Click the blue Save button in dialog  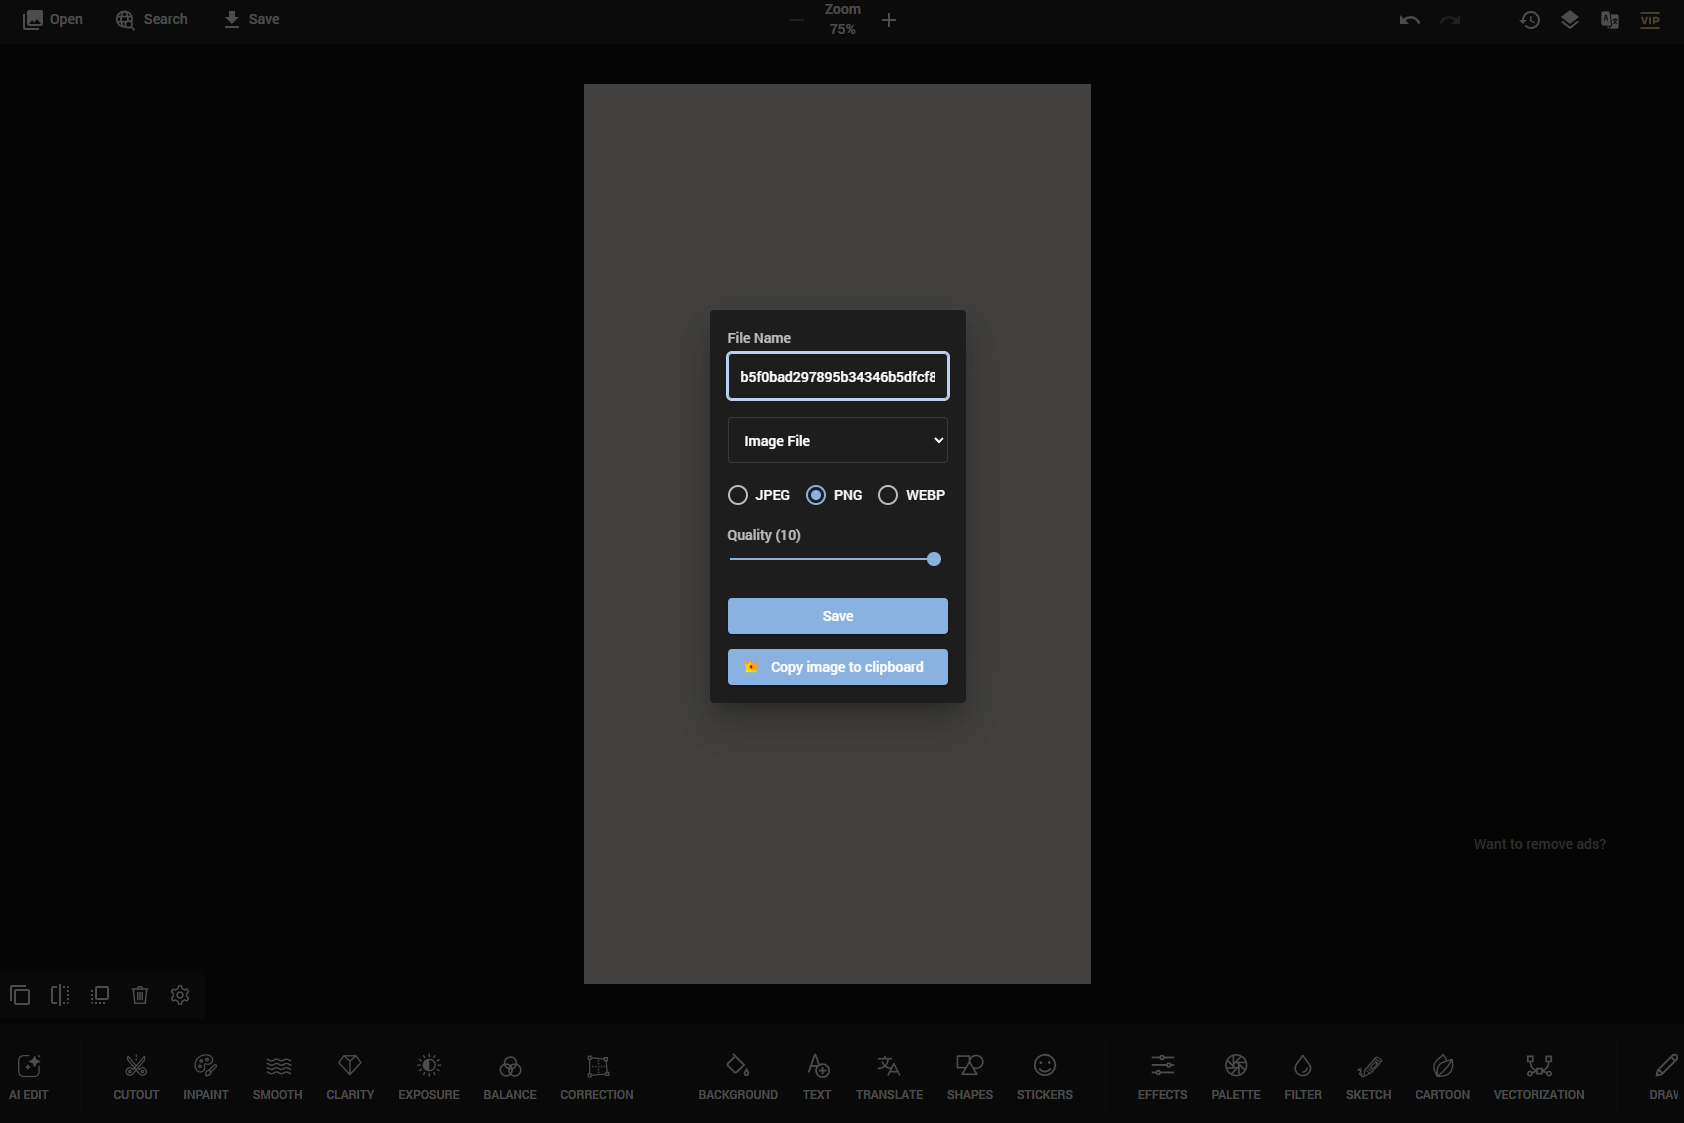pos(838,616)
